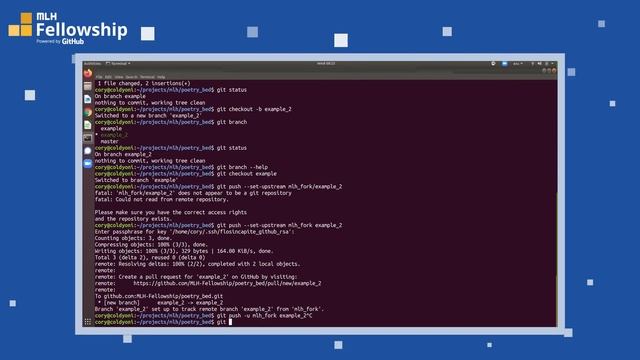Image resolution: width=640 pixels, height=360 pixels.
Task: Click '* [new branch] example_2 -> example_2' line
Action: (x=160, y=303)
